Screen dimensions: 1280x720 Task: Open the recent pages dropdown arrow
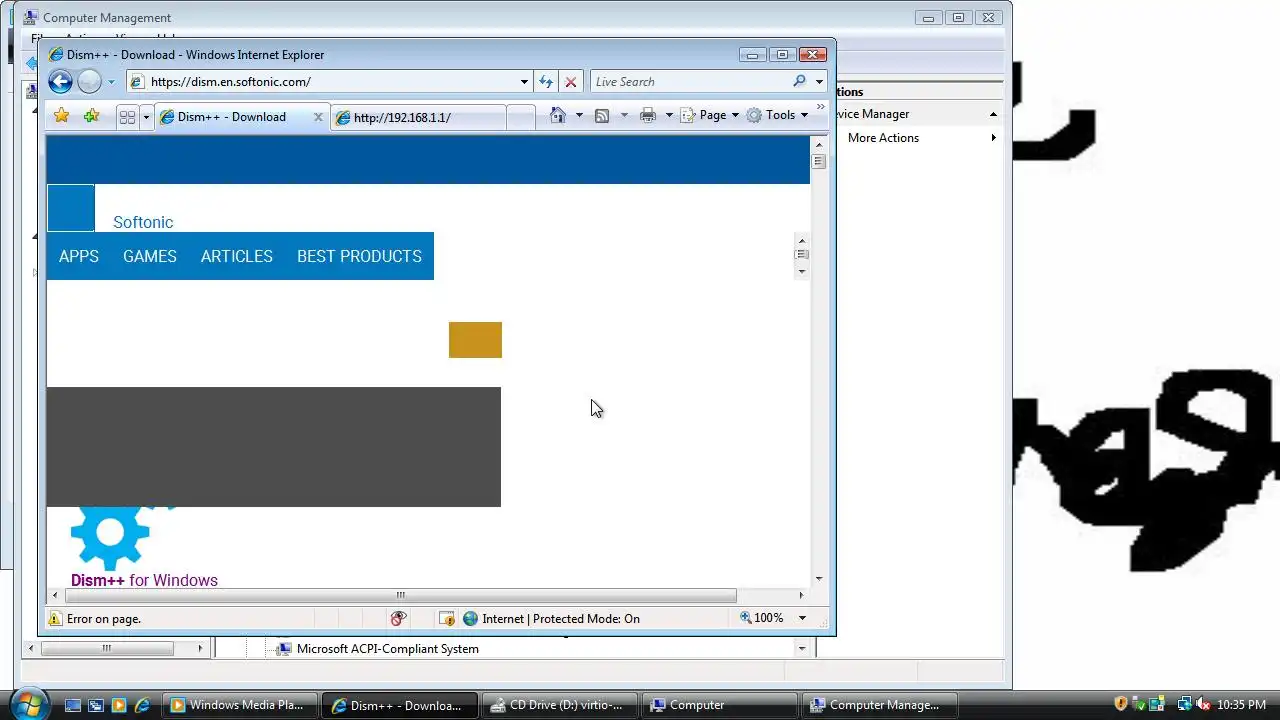111,82
